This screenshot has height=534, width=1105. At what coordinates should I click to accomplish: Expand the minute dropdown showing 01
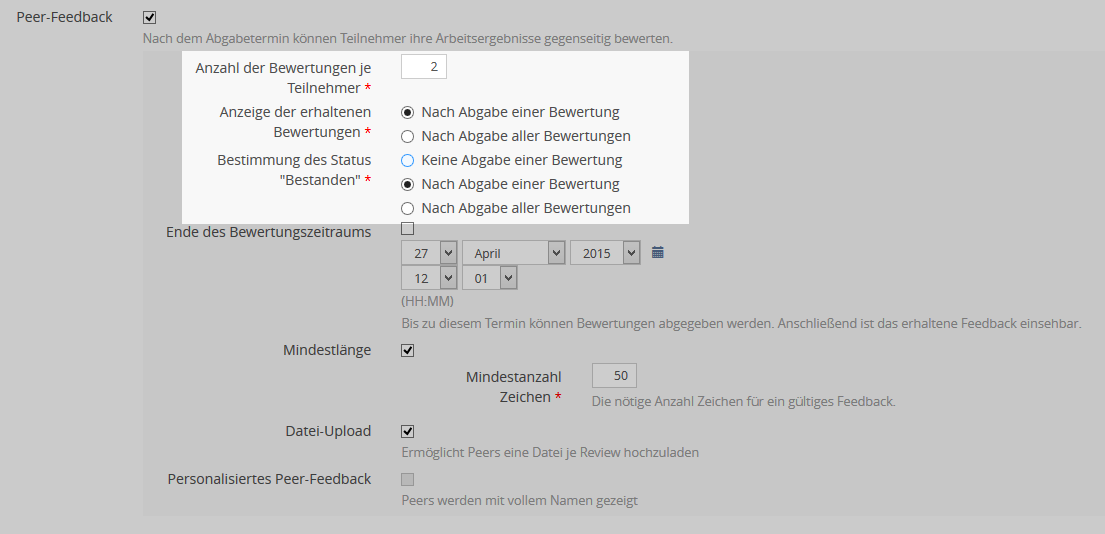pos(489,278)
